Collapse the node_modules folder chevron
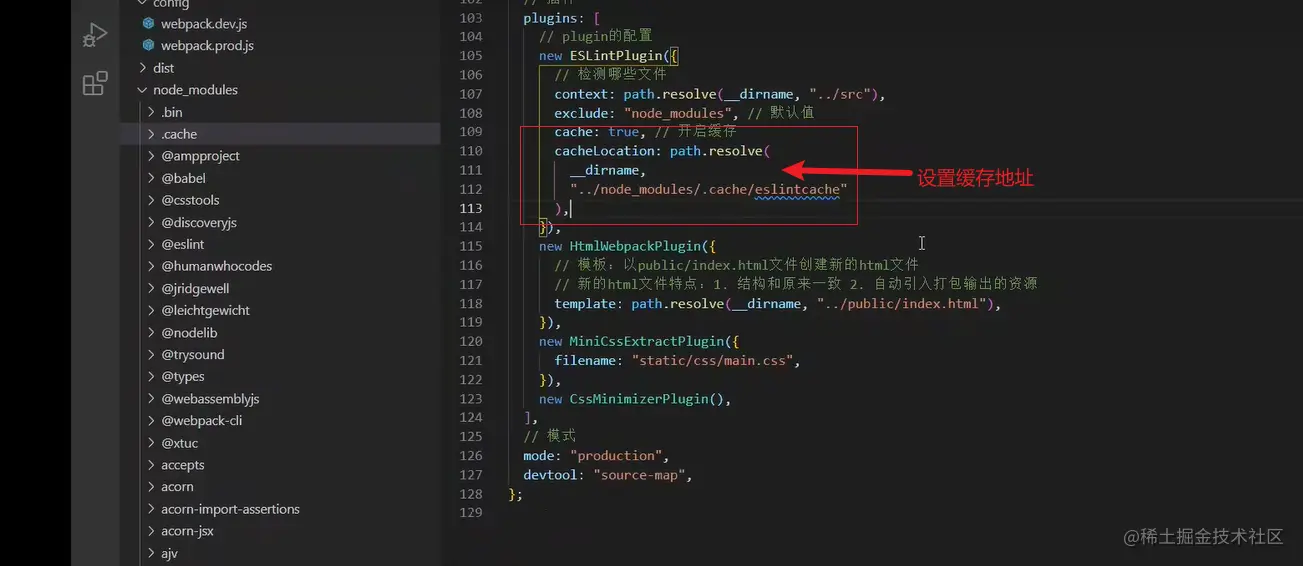1303x566 pixels. pos(143,90)
